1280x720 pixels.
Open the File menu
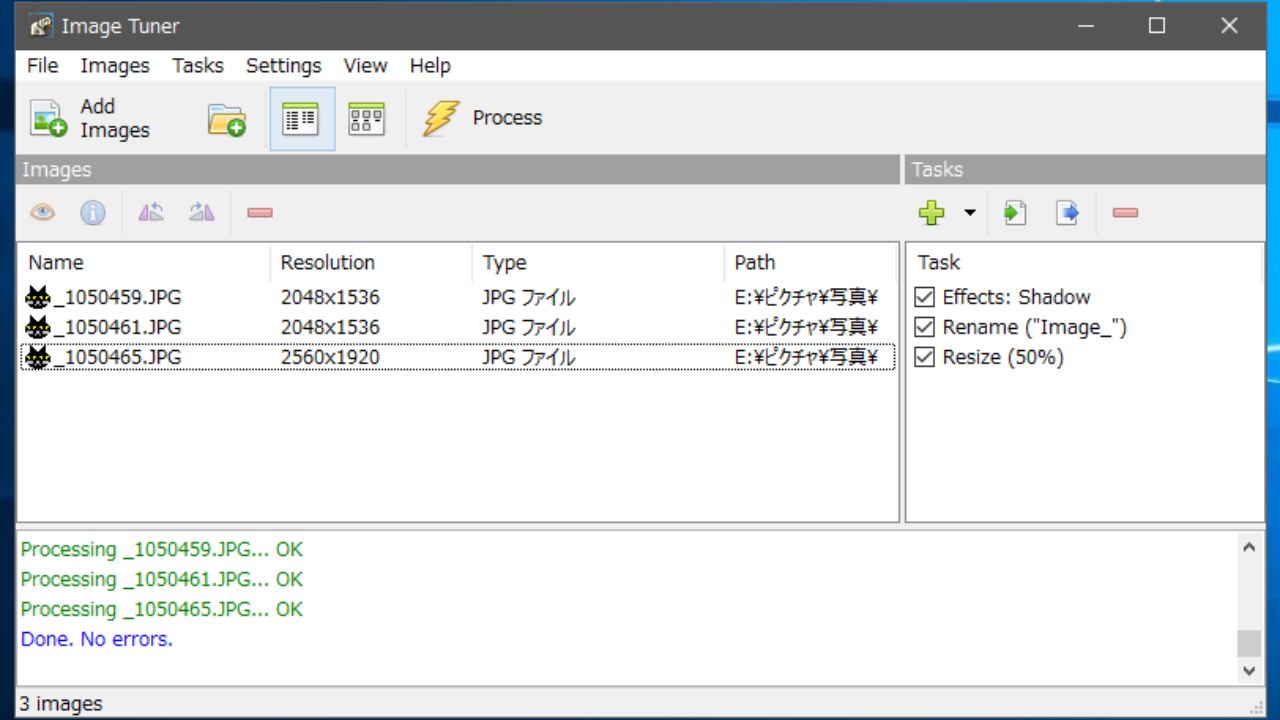click(42, 65)
